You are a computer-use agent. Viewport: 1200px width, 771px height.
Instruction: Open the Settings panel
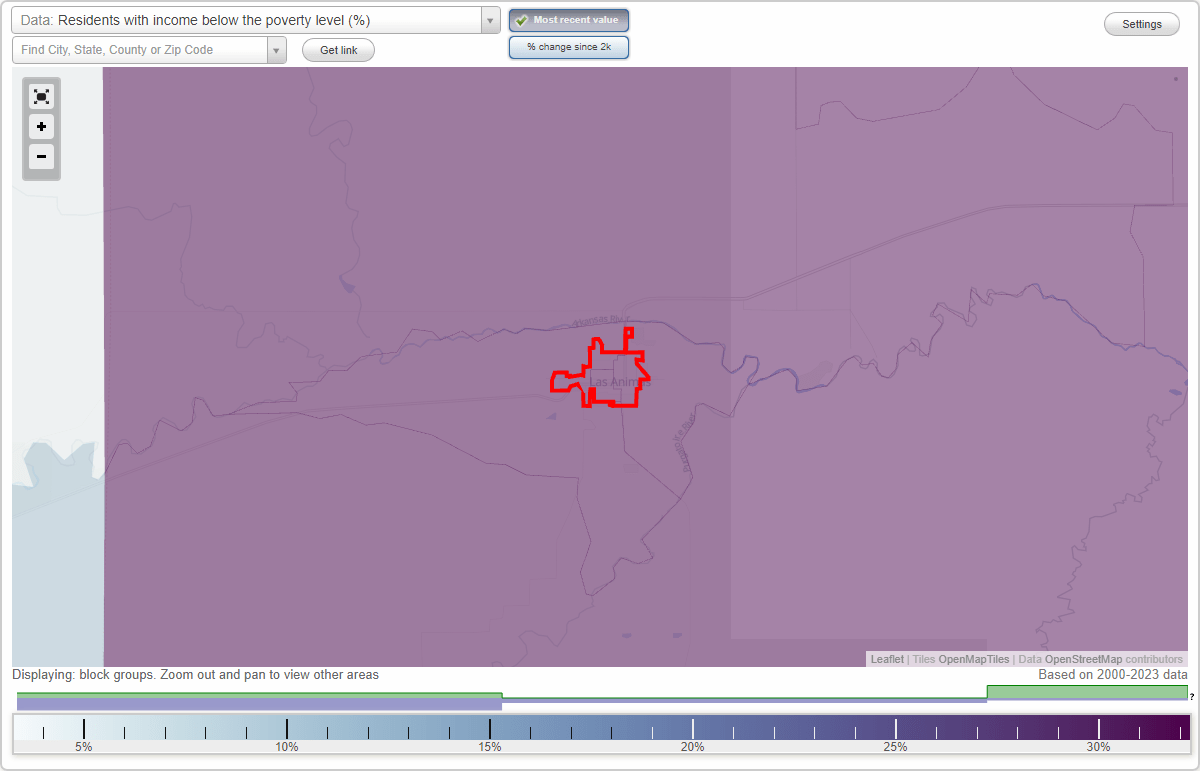(1141, 23)
